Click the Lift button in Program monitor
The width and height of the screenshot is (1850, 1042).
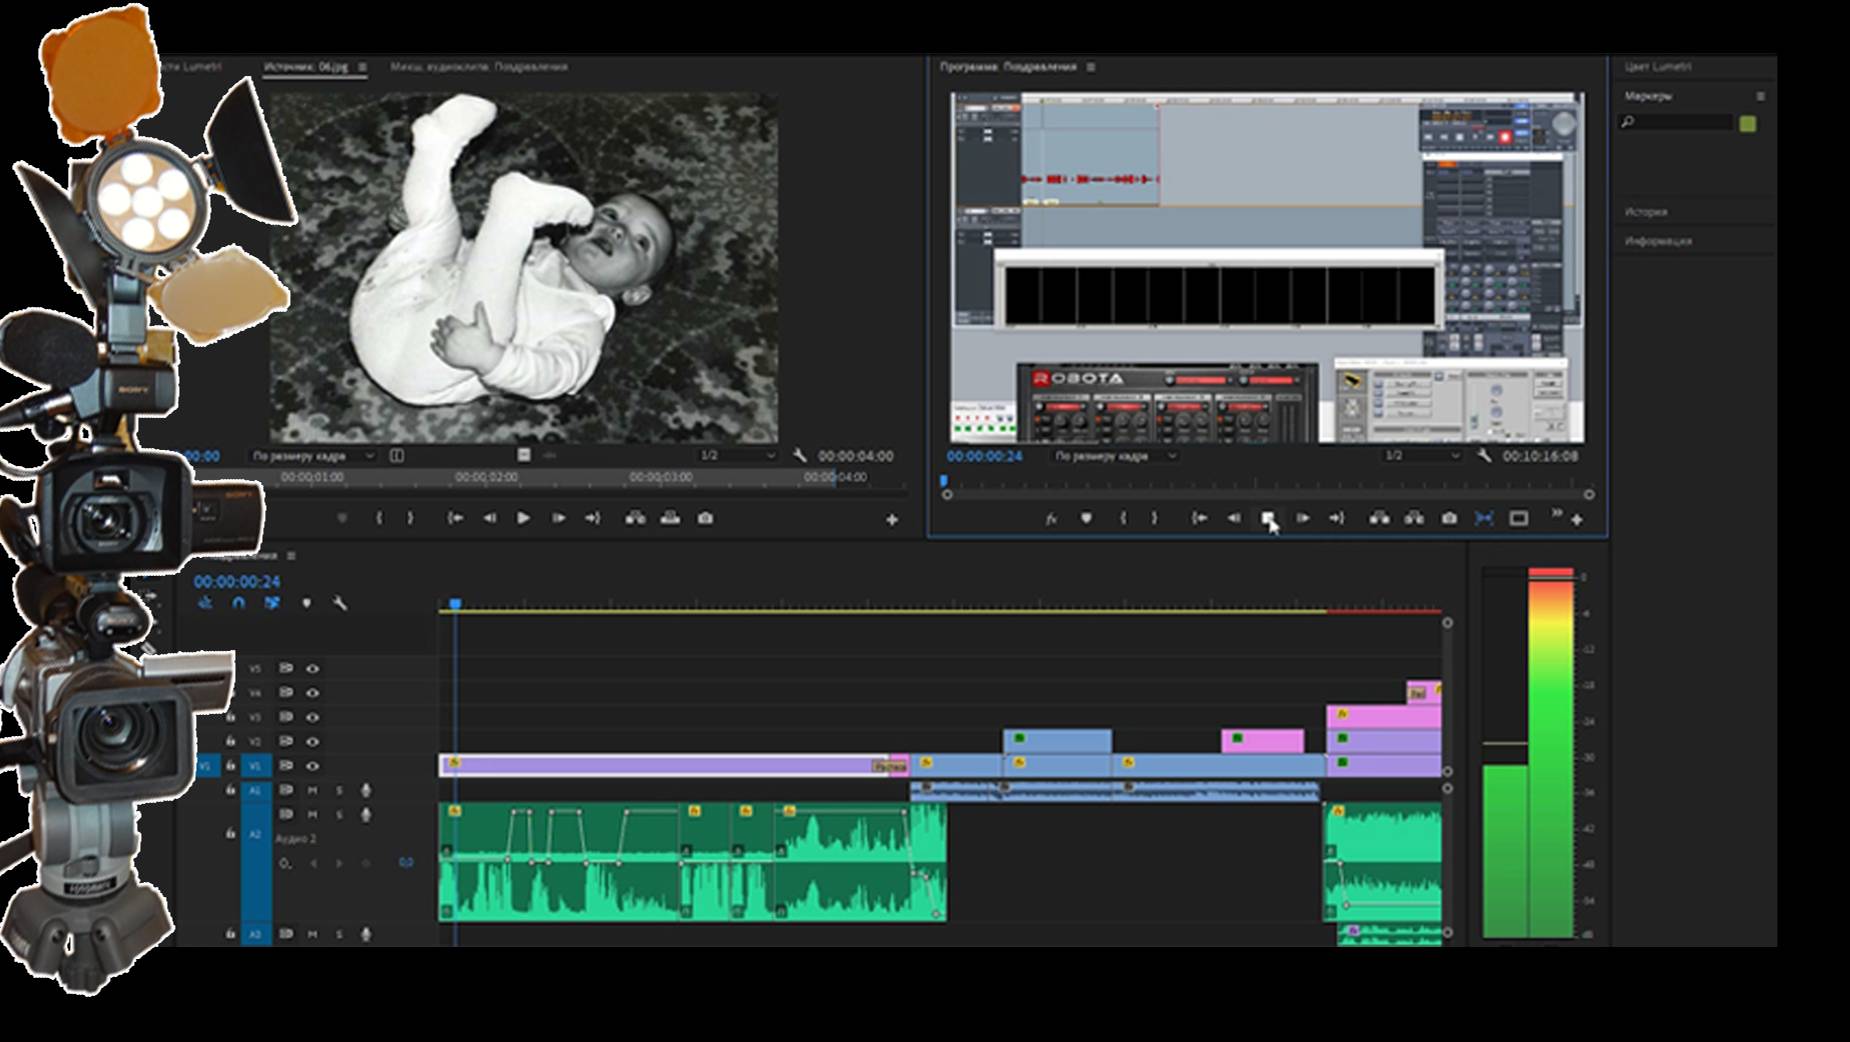[1379, 518]
